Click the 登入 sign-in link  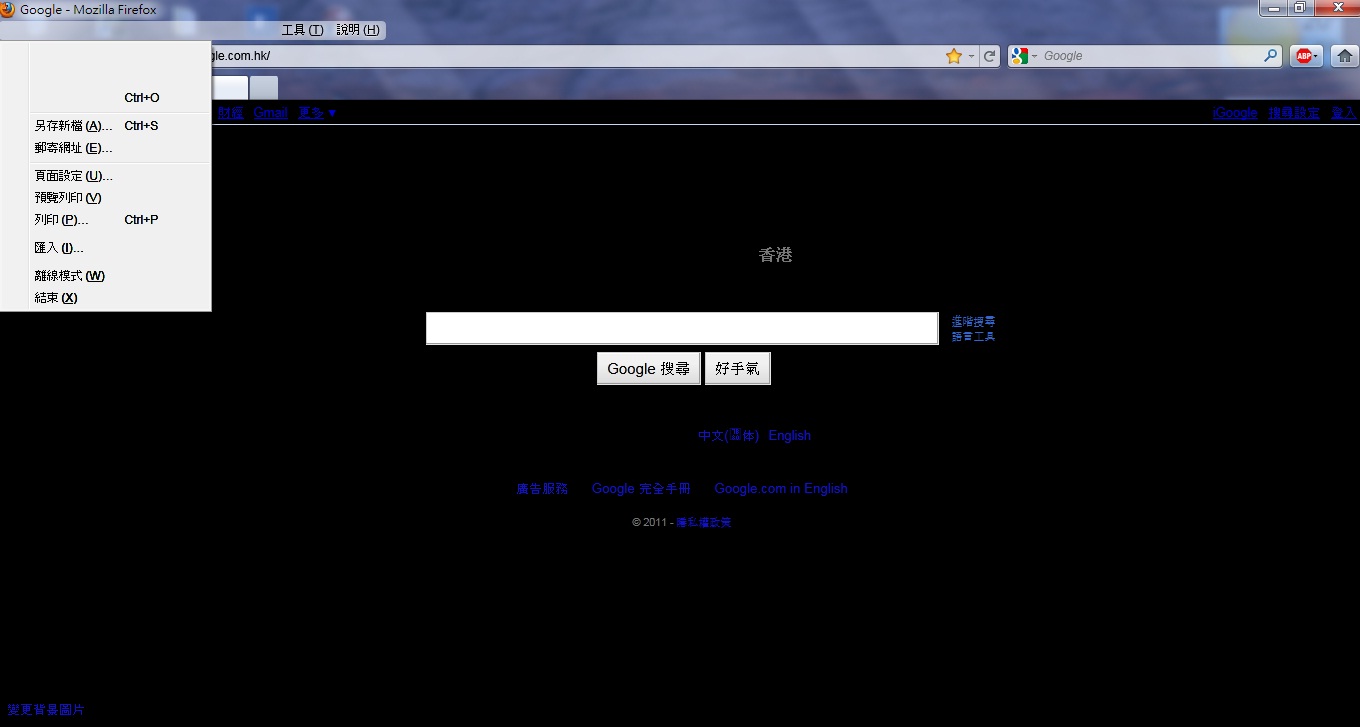point(1343,113)
